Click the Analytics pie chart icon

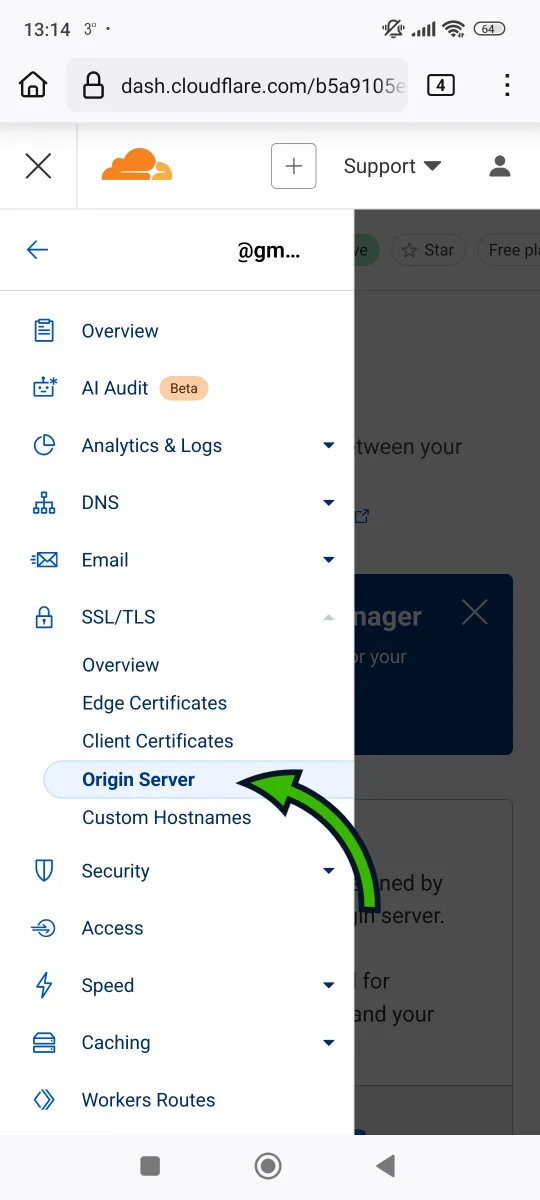[44, 445]
